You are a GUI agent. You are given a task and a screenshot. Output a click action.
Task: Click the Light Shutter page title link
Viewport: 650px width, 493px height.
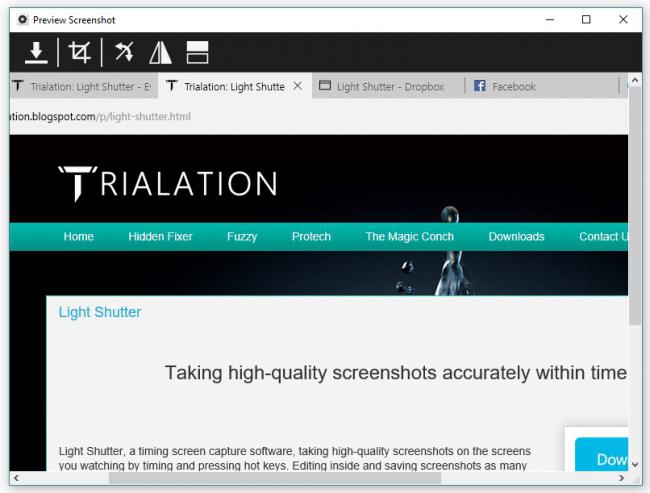(100, 312)
